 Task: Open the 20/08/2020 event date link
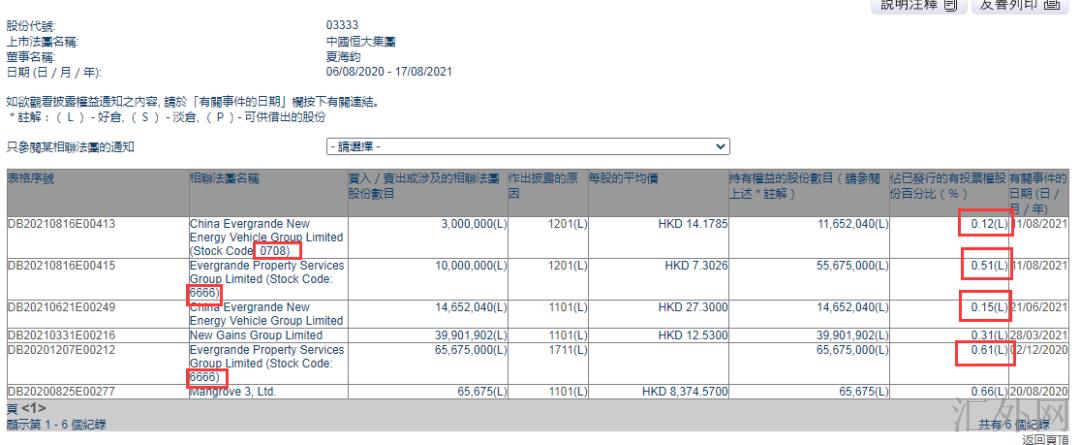tap(1039, 392)
